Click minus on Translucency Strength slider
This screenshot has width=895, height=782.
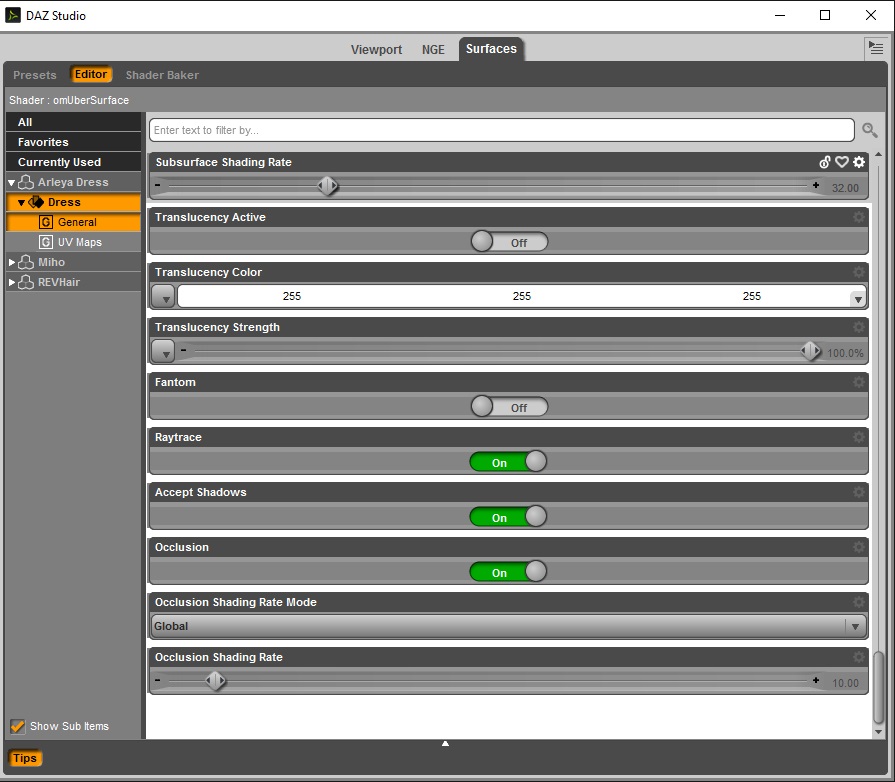183,350
